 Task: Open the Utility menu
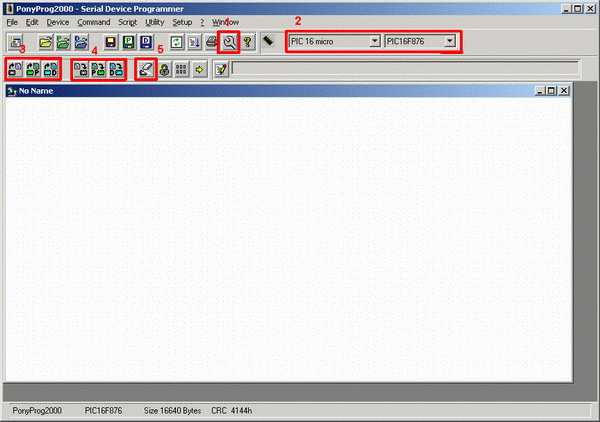(155, 22)
